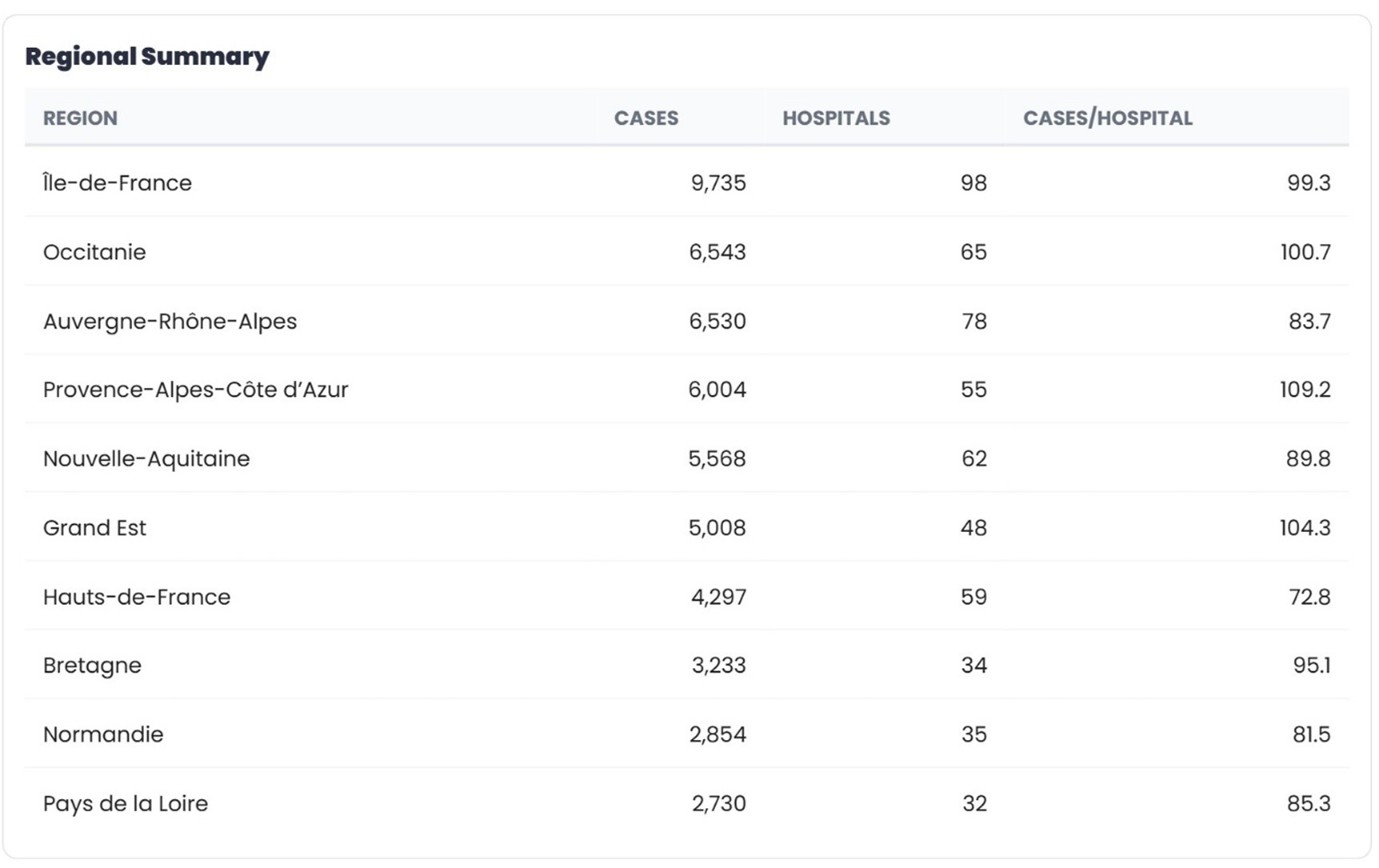Click the HOSPITALS column header
The image size is (1379, 868).
[x=836, y=118]
